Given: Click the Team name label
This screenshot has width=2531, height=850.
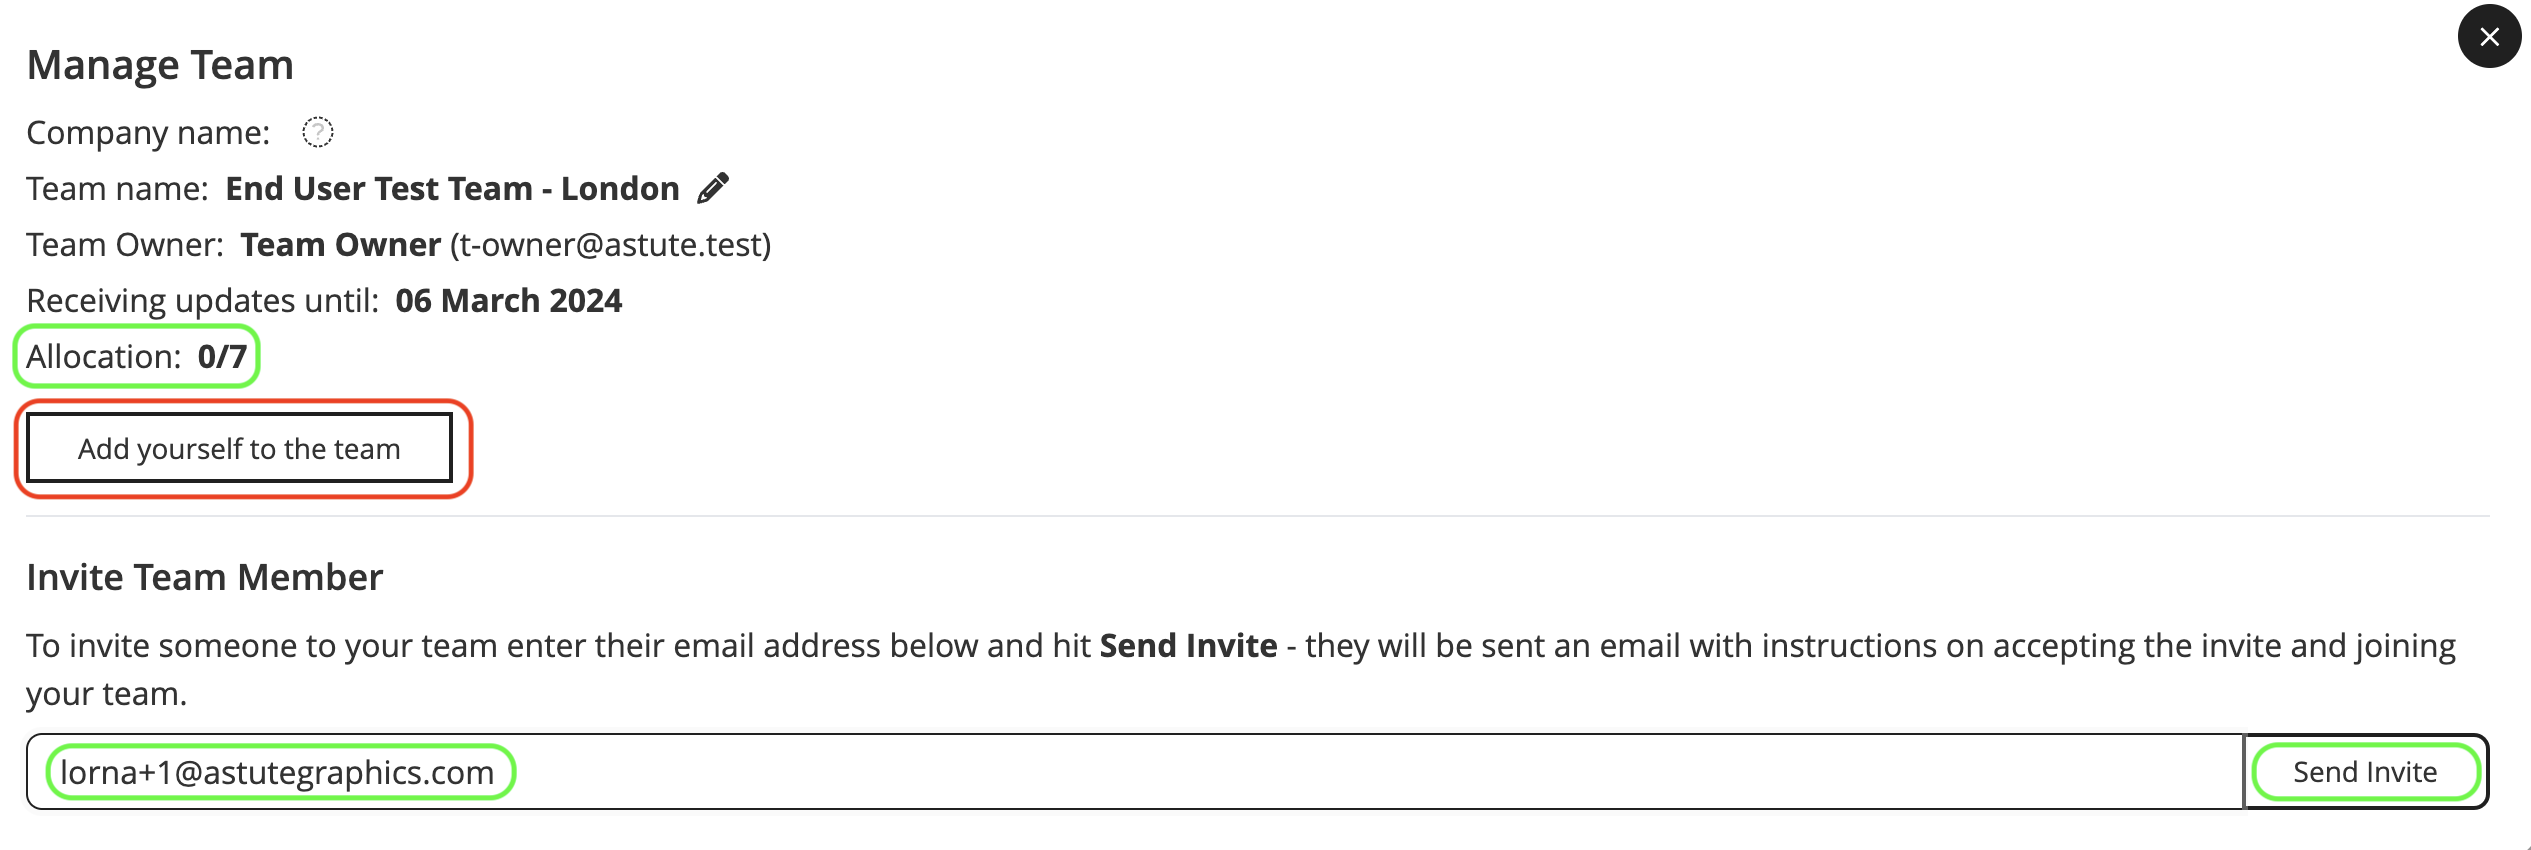Looking at the screenshot, I should pyautogui.click(x=117, y=189).
